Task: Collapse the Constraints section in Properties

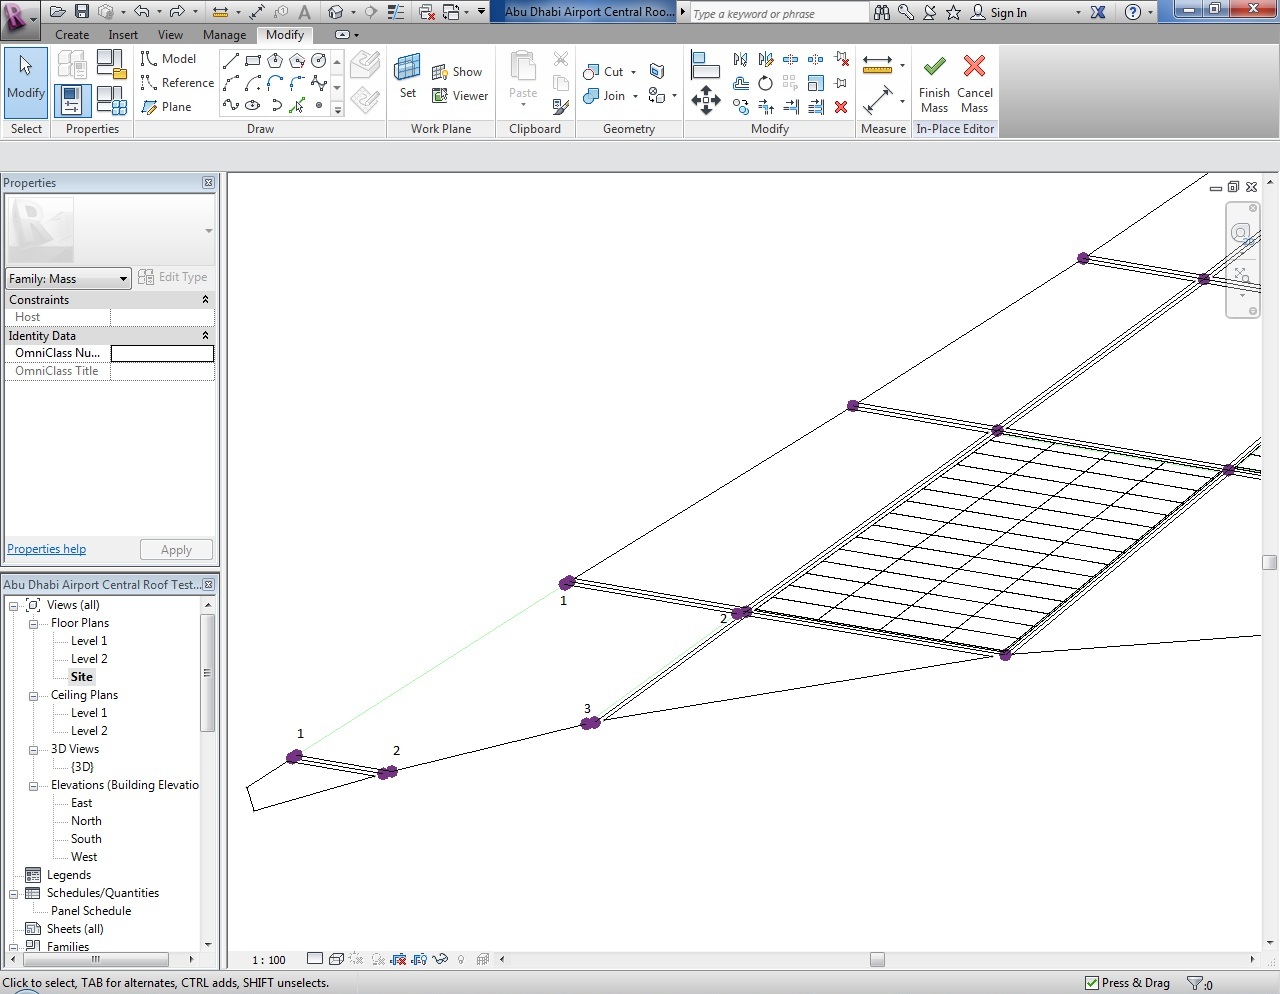Action: pos(205,300)
